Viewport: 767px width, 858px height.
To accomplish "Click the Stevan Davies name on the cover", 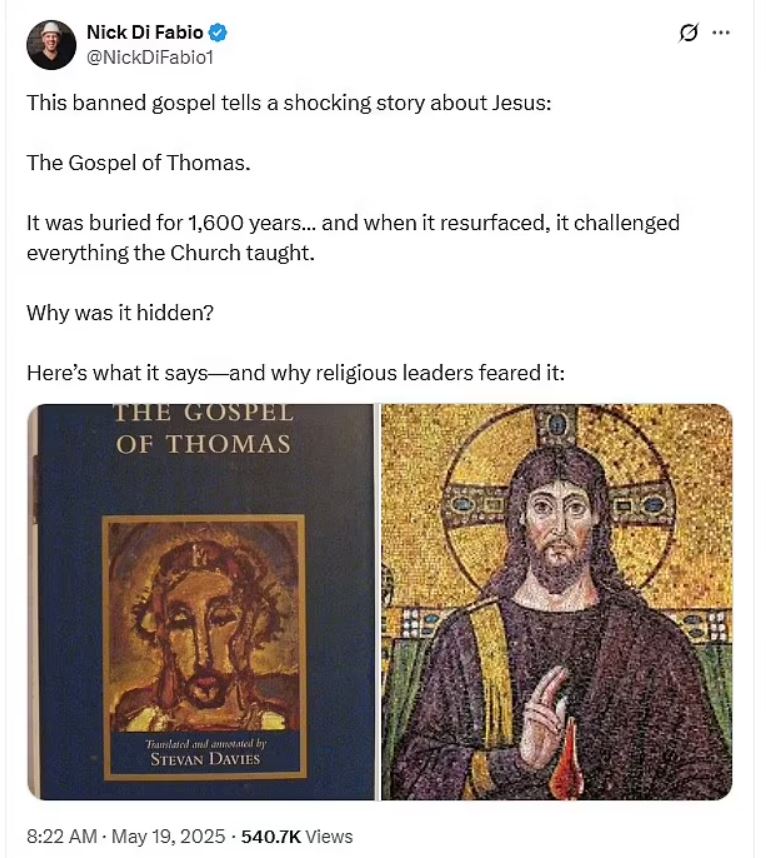I will pos(205,759).
